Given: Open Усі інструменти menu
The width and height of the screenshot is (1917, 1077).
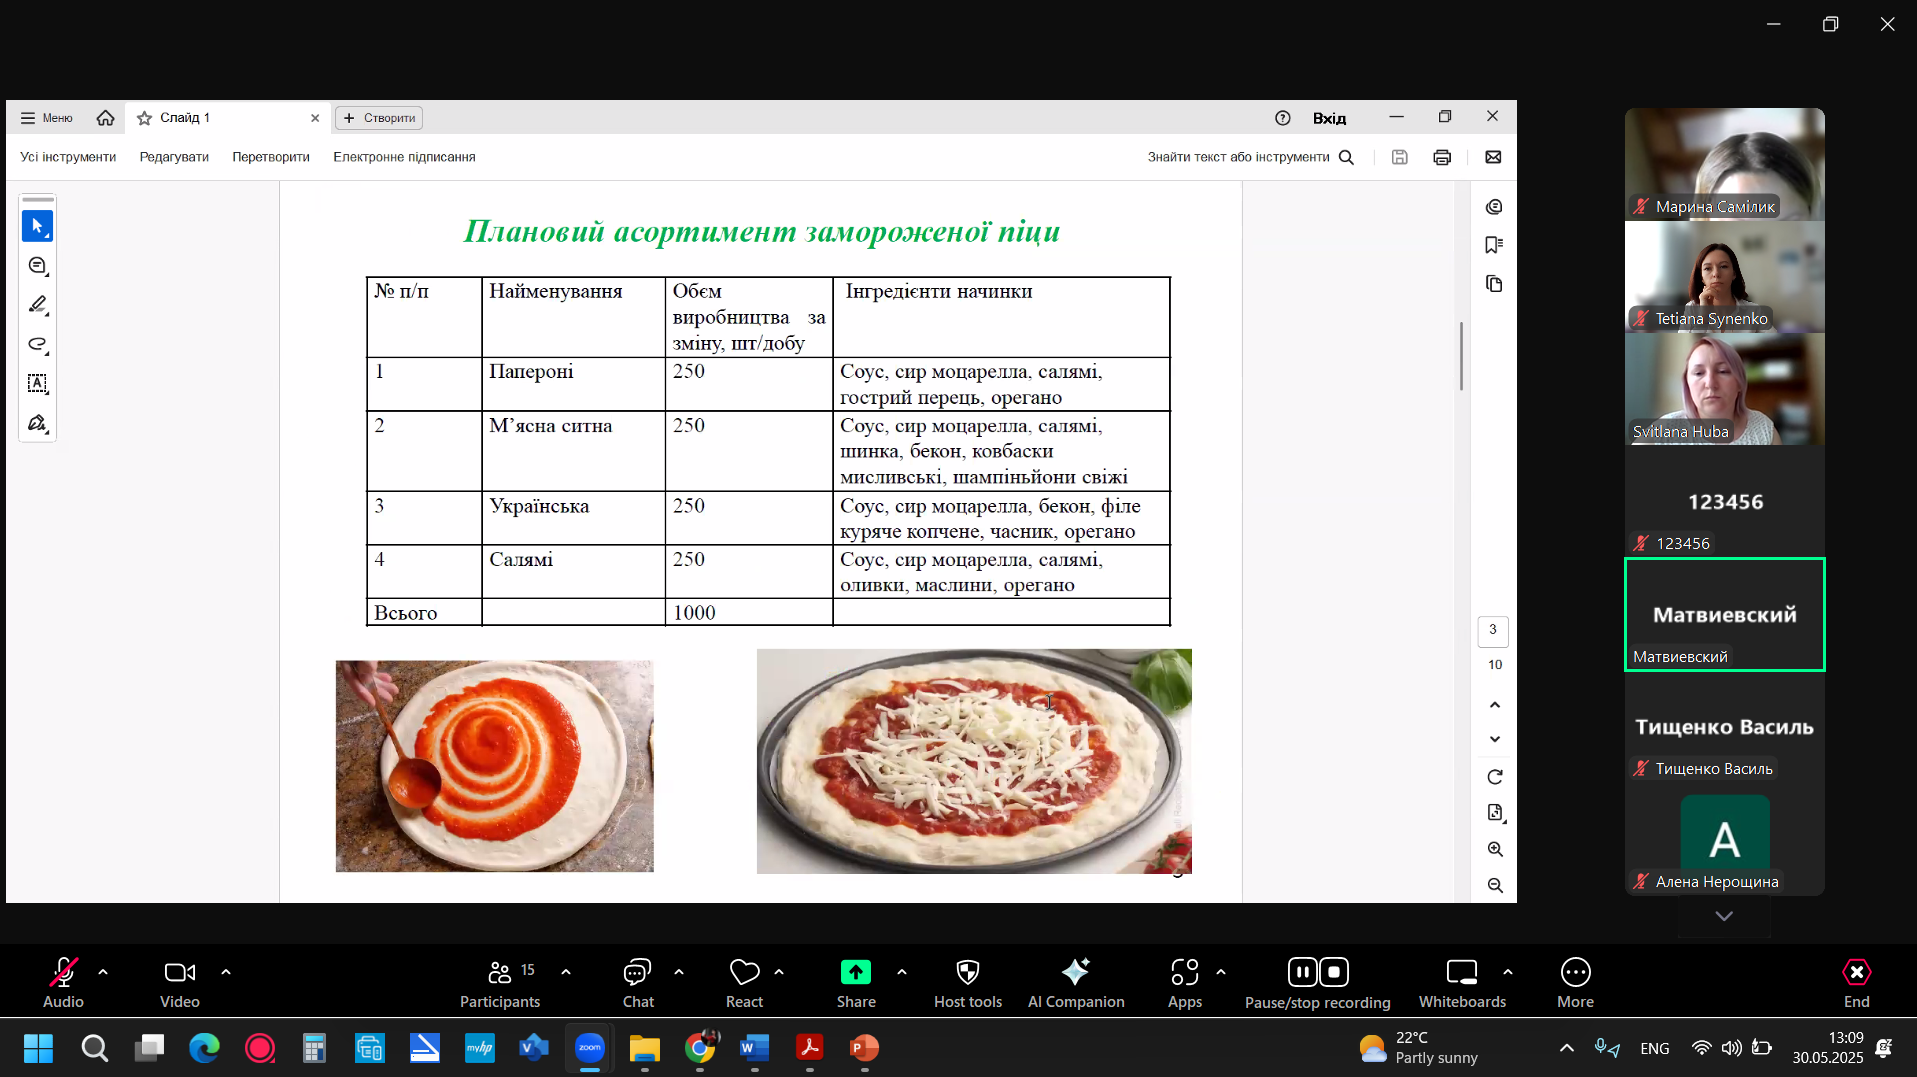Looking at the screenshot, I should pyautogui.click(x=68, y=157).
